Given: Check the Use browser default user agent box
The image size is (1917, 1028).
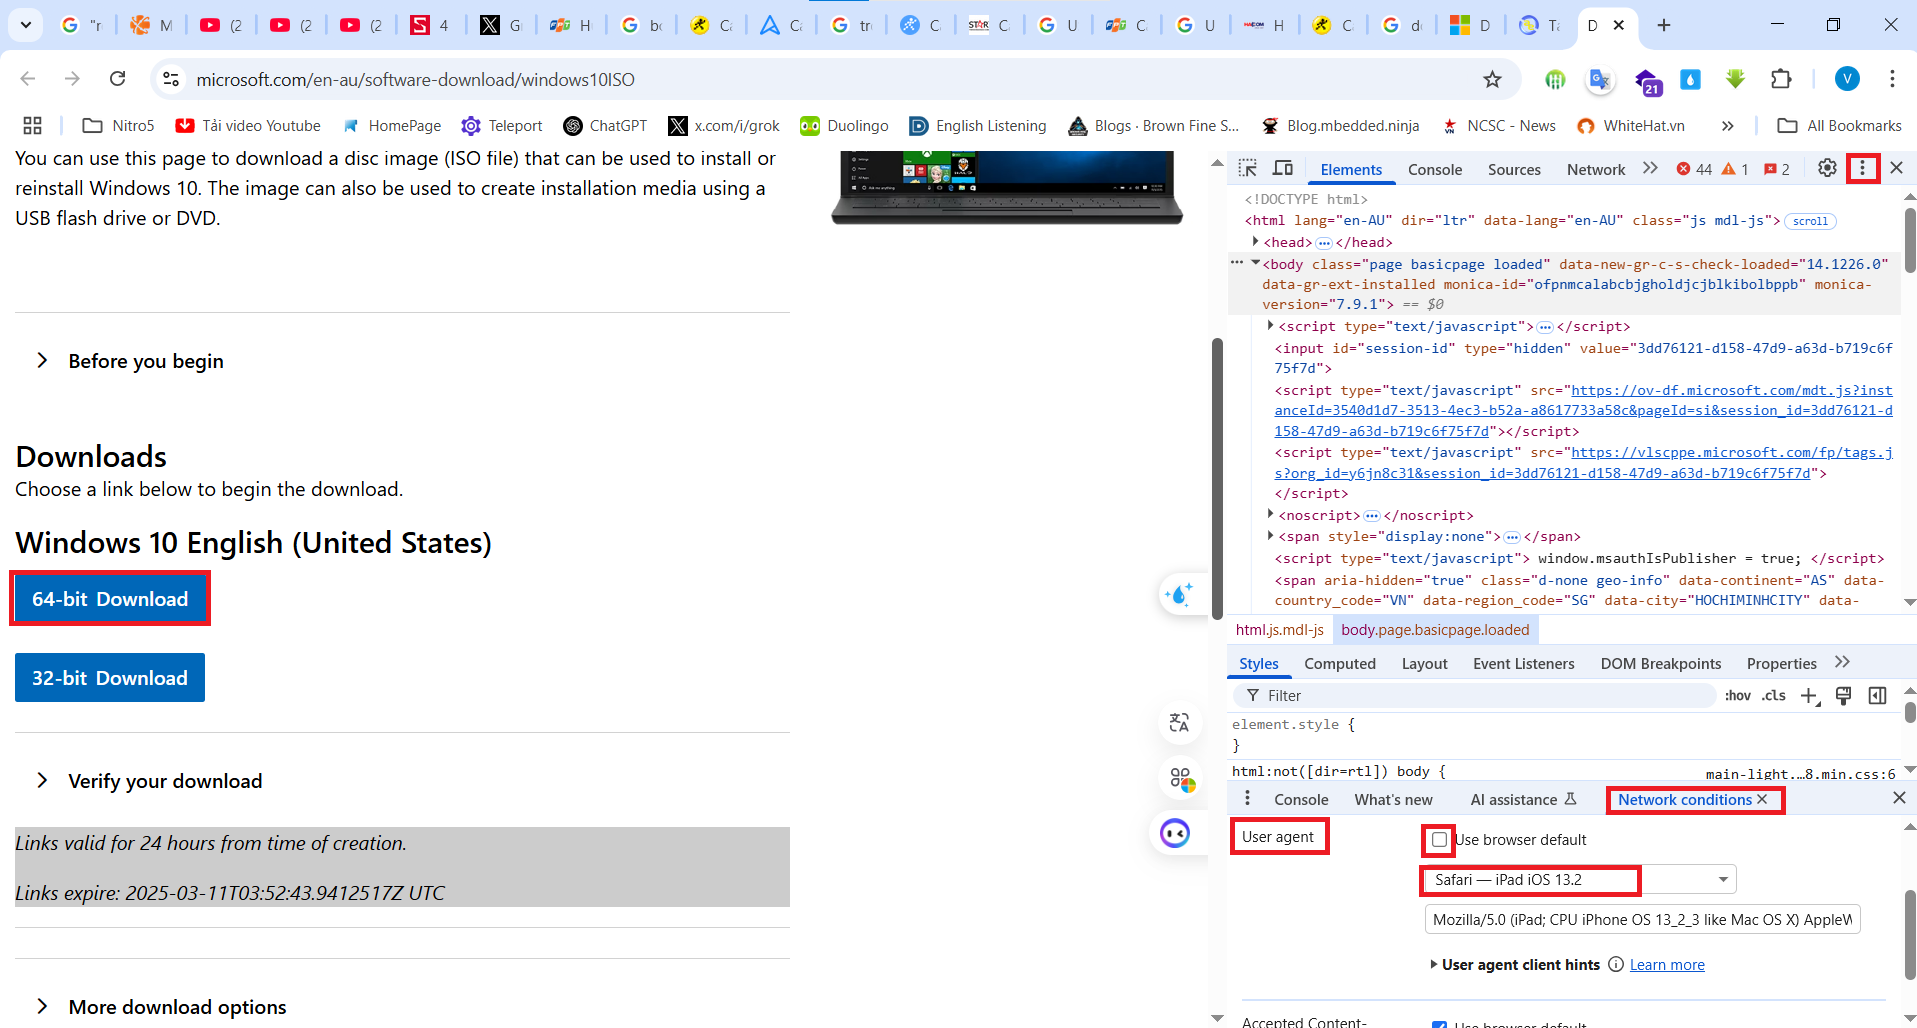Looking at the screenshot, I should (1439, 839).
